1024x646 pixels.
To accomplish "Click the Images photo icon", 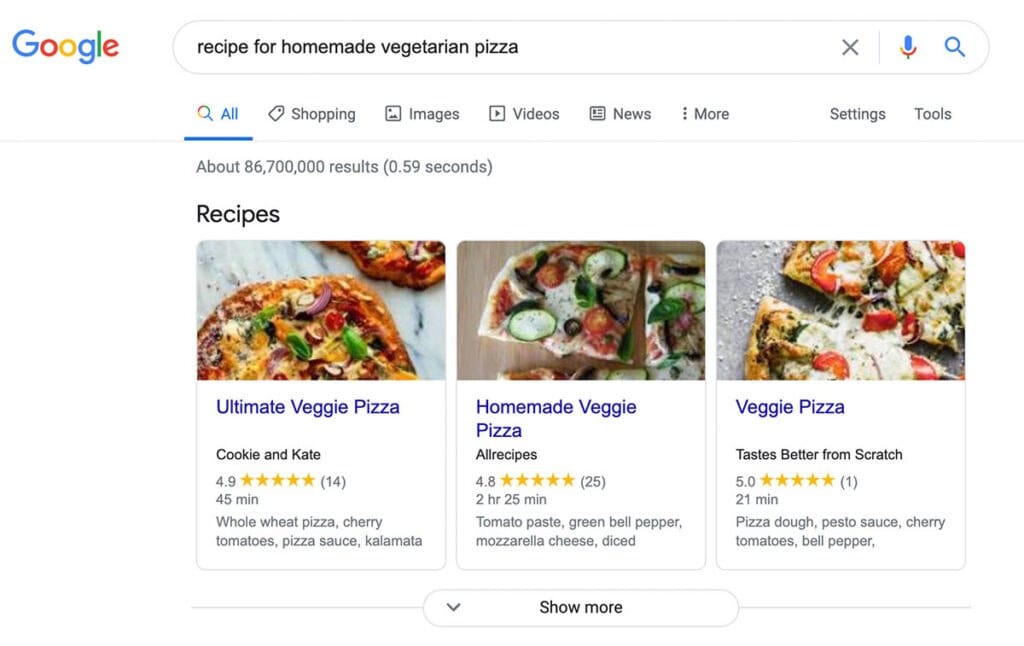I will [393, 114].
